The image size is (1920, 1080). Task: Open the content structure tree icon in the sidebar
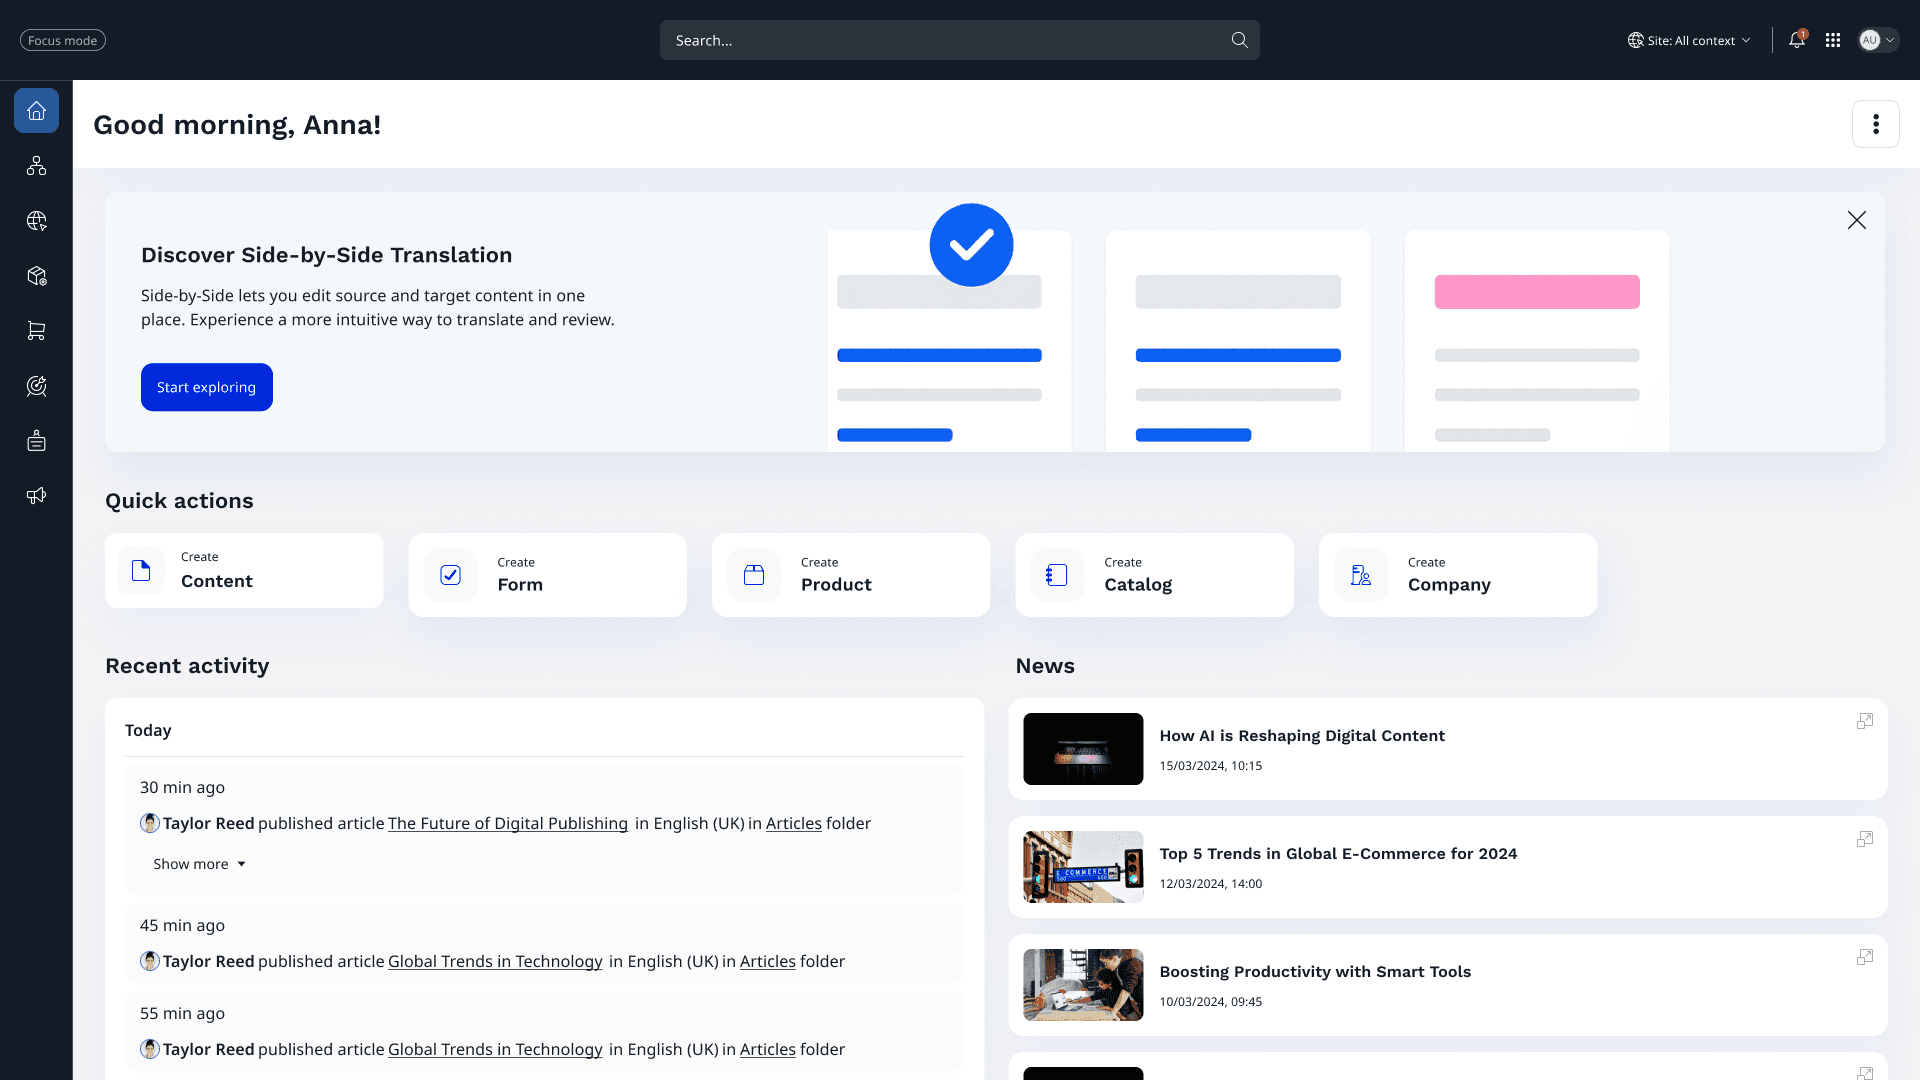click(36, 166)
